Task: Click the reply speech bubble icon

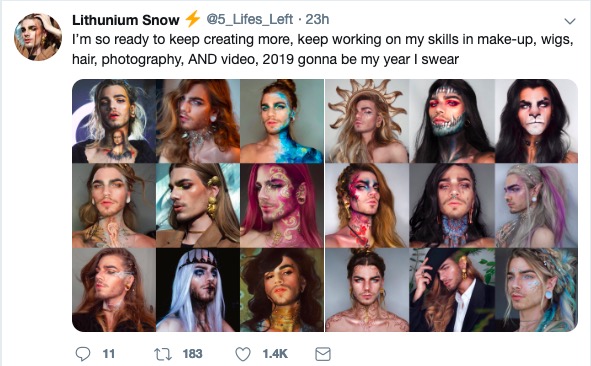Action: 83,354
